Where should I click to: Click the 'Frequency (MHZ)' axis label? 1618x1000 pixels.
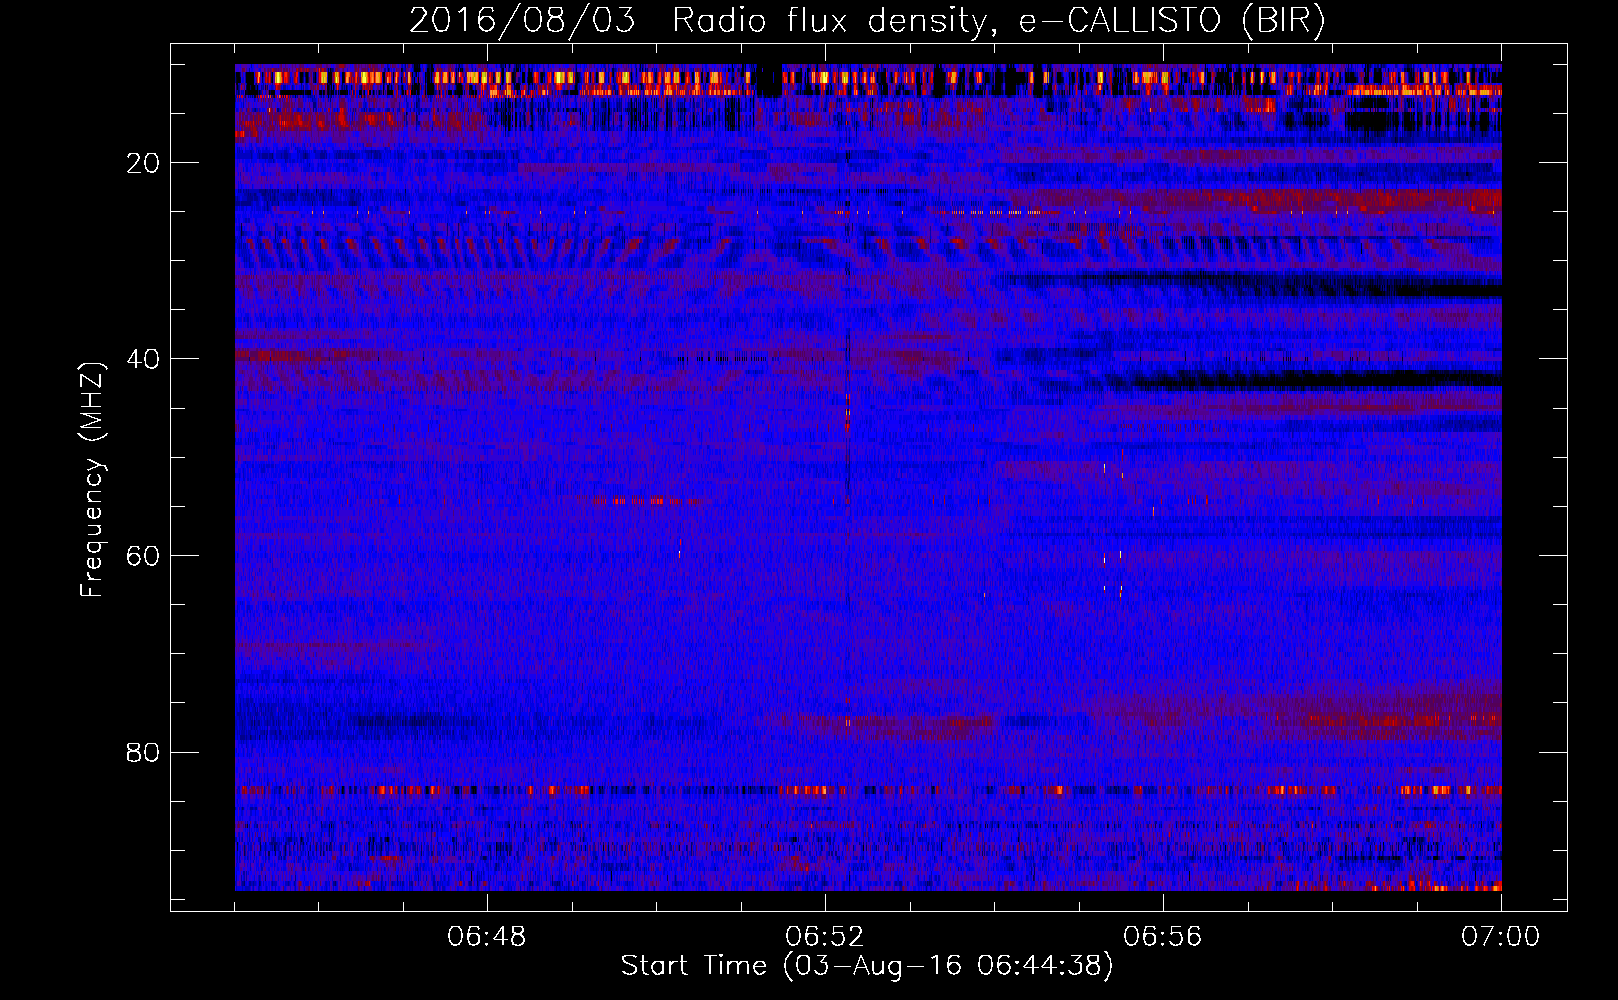(92, 480)
